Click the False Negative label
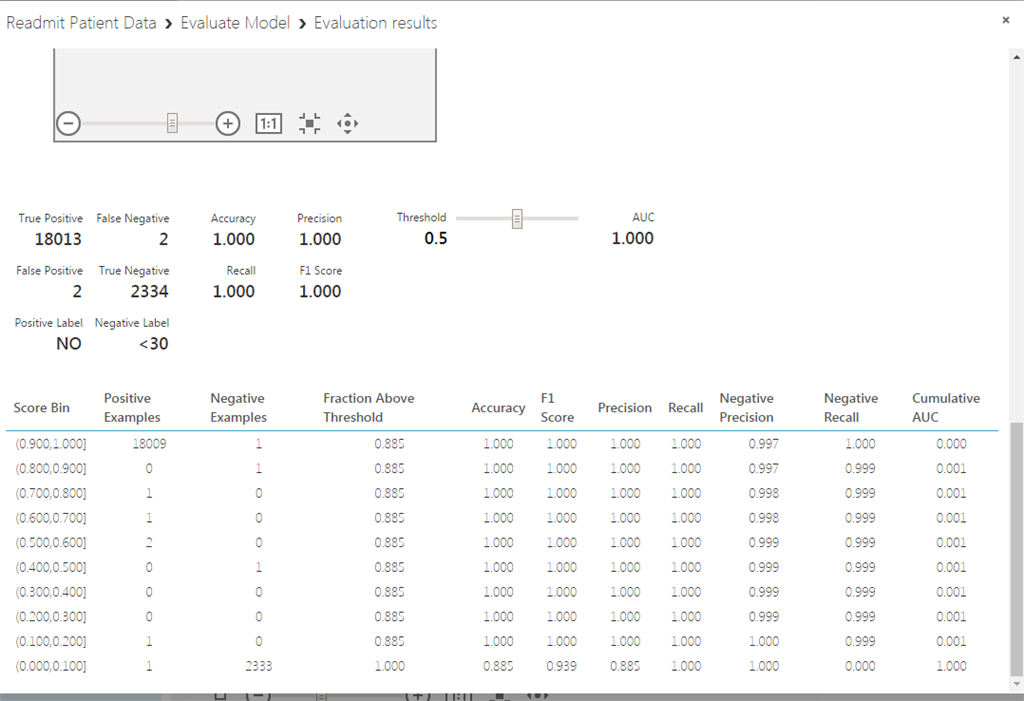Screen dimensions: 1024x701 [x=133, y=219]
